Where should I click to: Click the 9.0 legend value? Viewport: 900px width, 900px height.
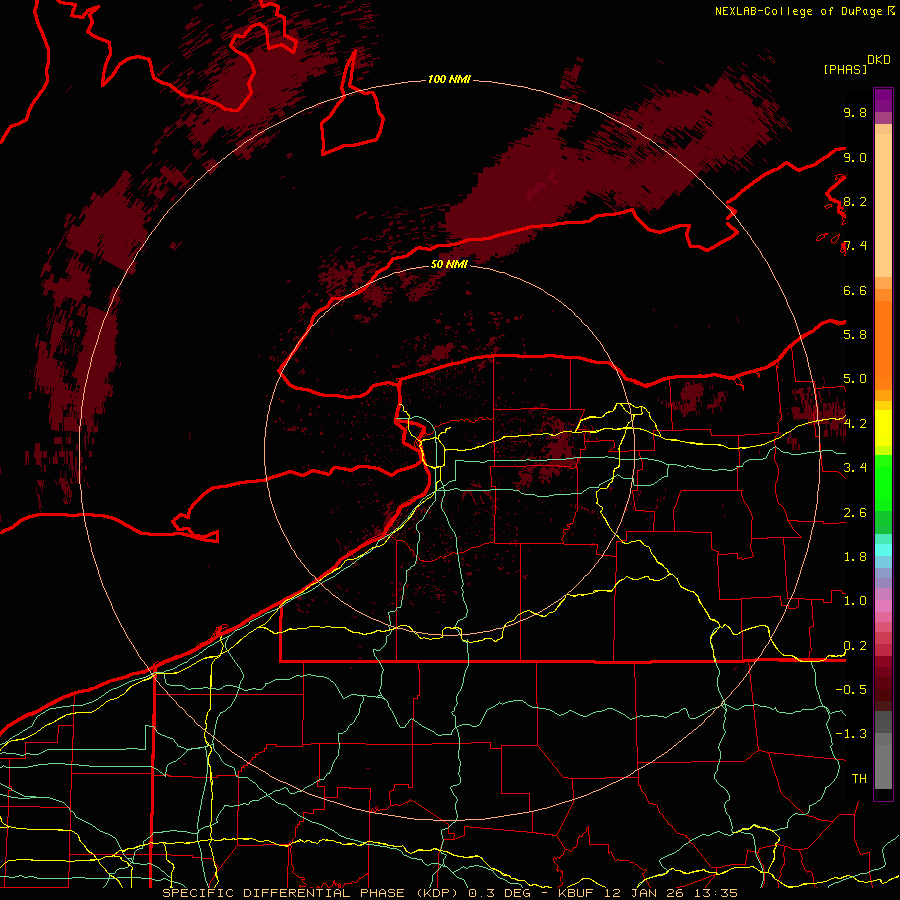pos(855,157)
